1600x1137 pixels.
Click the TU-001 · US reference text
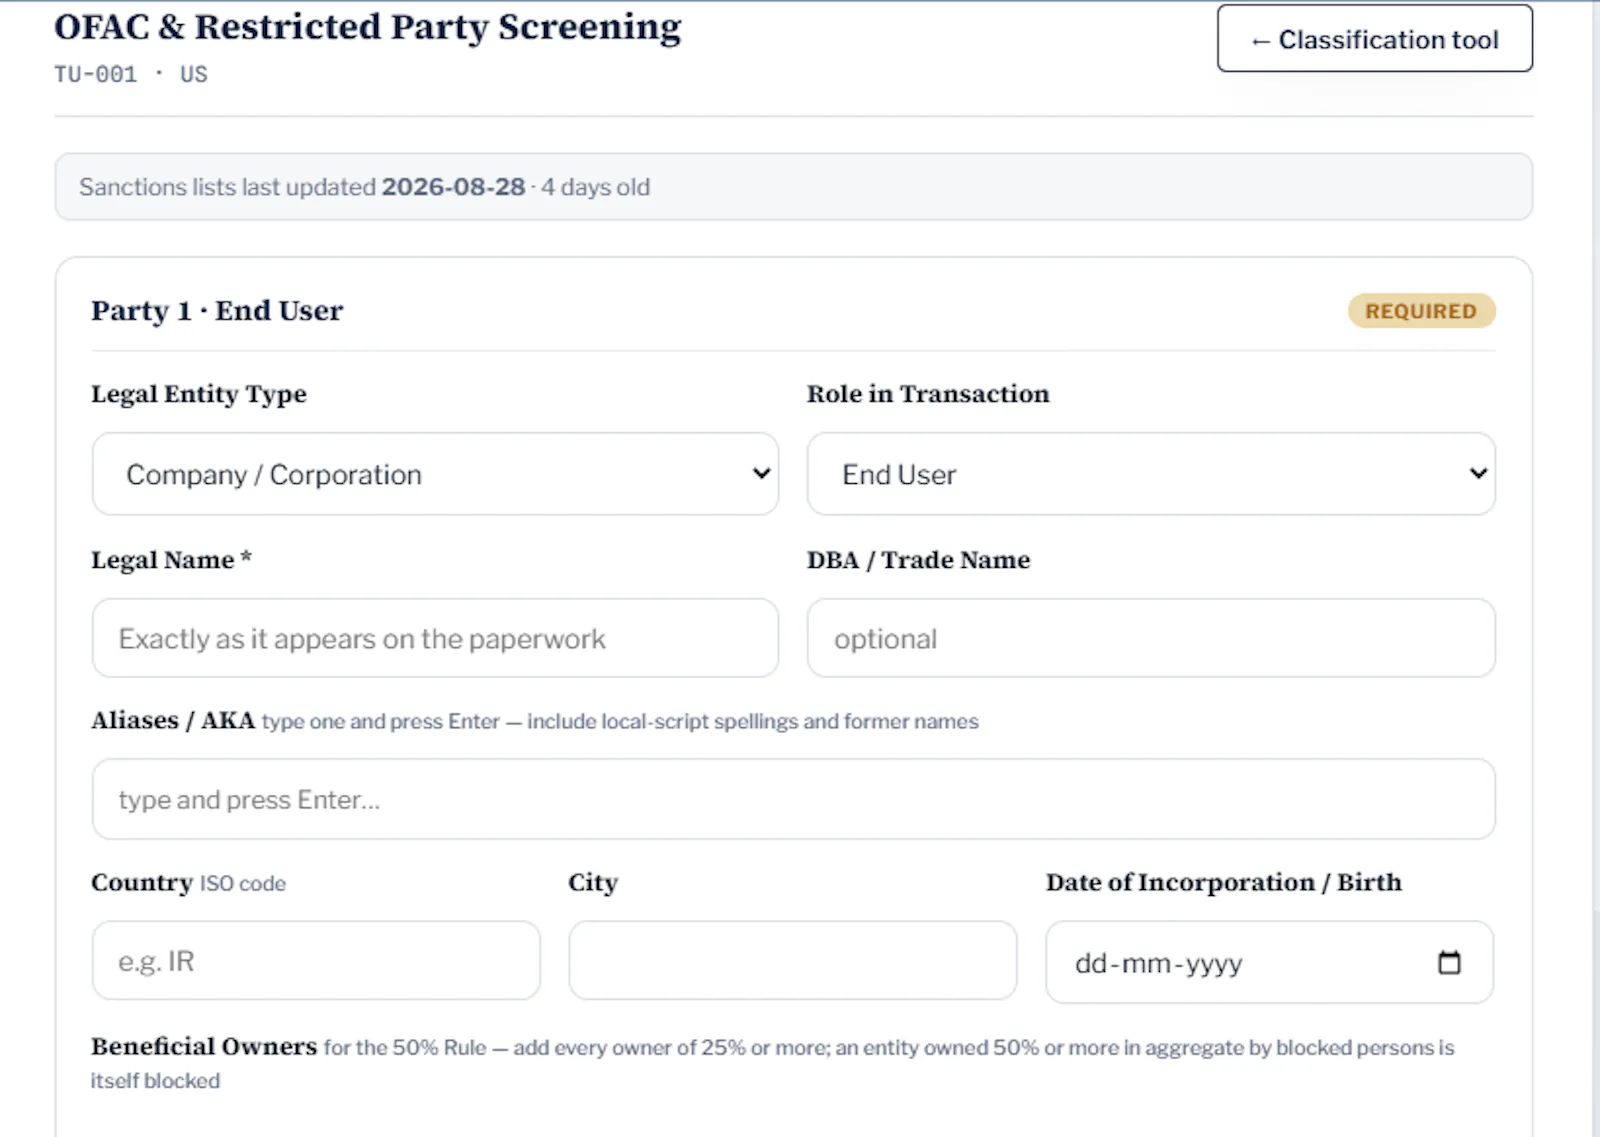point(131,74)
